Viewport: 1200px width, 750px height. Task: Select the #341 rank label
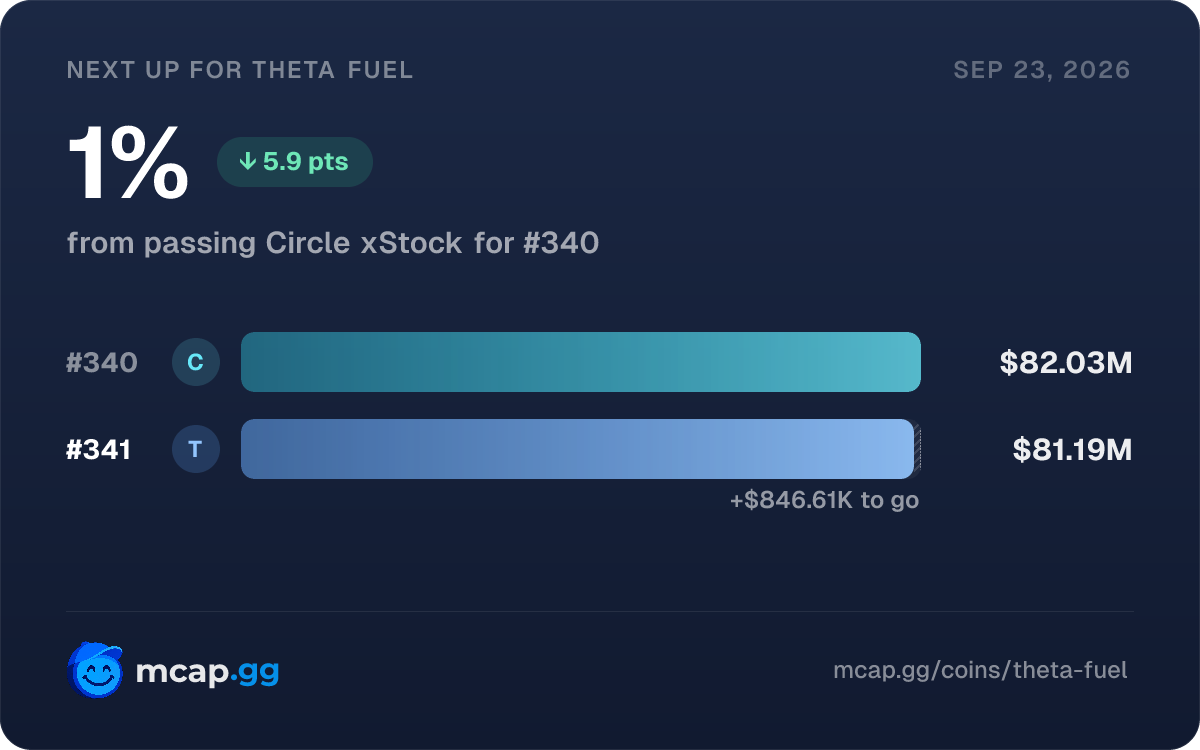pos(99,450)
